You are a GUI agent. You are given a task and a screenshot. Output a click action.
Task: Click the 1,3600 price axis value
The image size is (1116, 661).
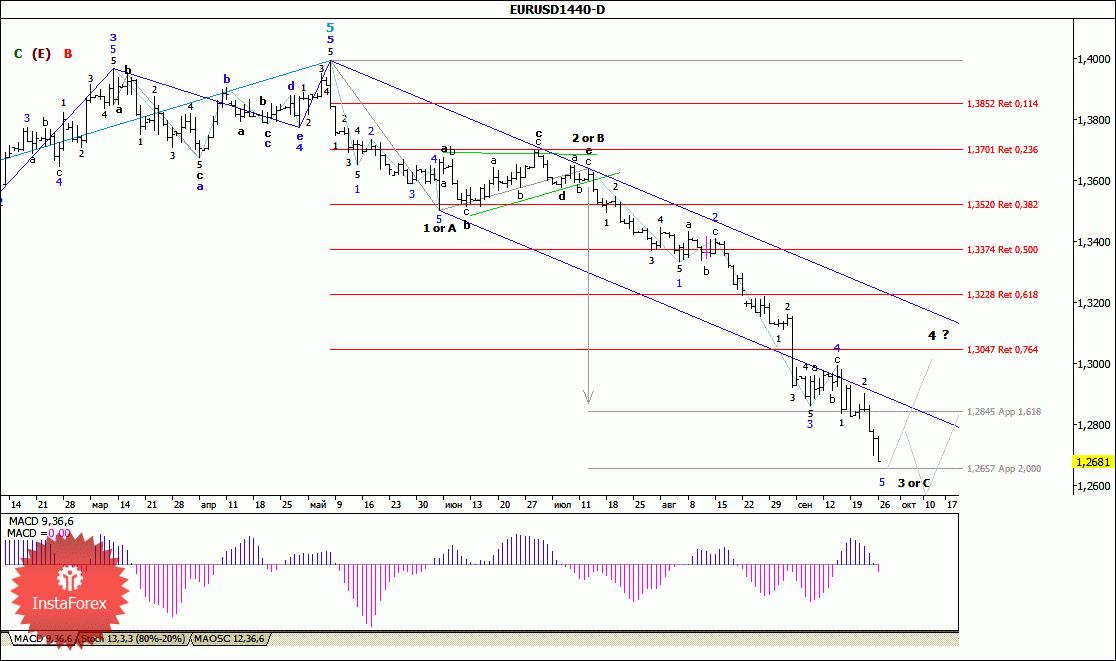tap(1094, 181)
